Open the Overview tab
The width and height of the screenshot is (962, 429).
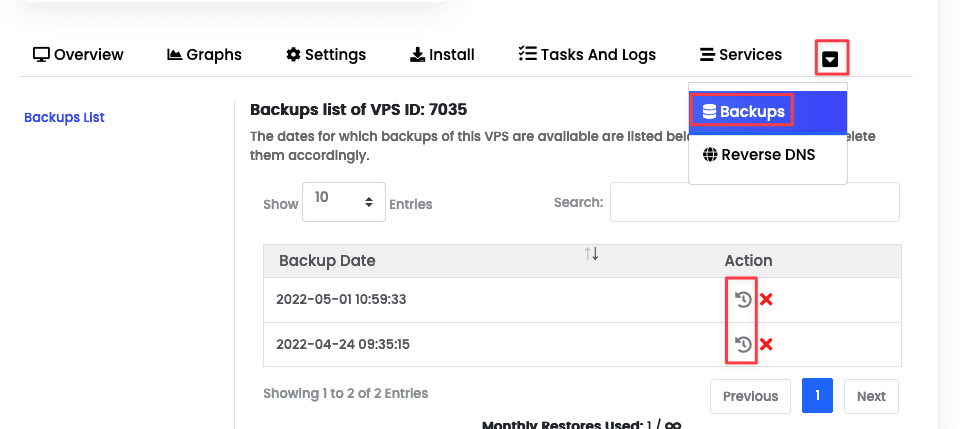(78, 55)
